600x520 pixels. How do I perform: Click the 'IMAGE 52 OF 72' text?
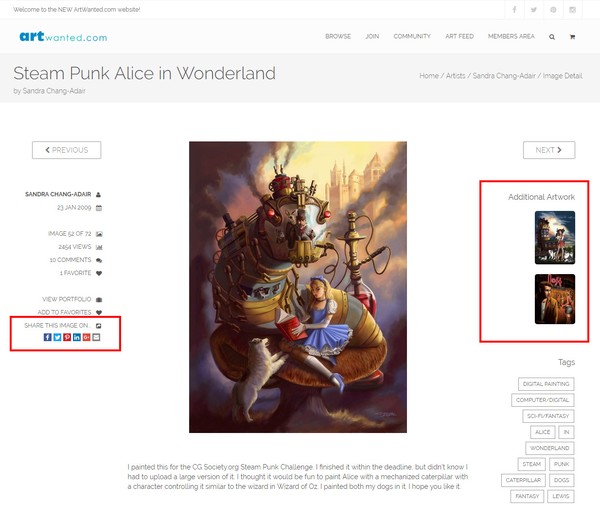(x=70, y=233)
